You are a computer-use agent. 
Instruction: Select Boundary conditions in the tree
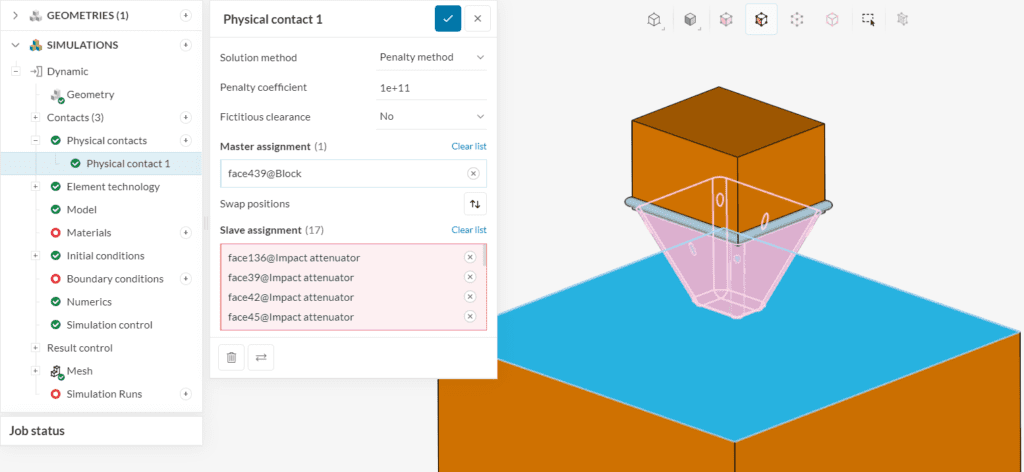[x=114, y=279]
